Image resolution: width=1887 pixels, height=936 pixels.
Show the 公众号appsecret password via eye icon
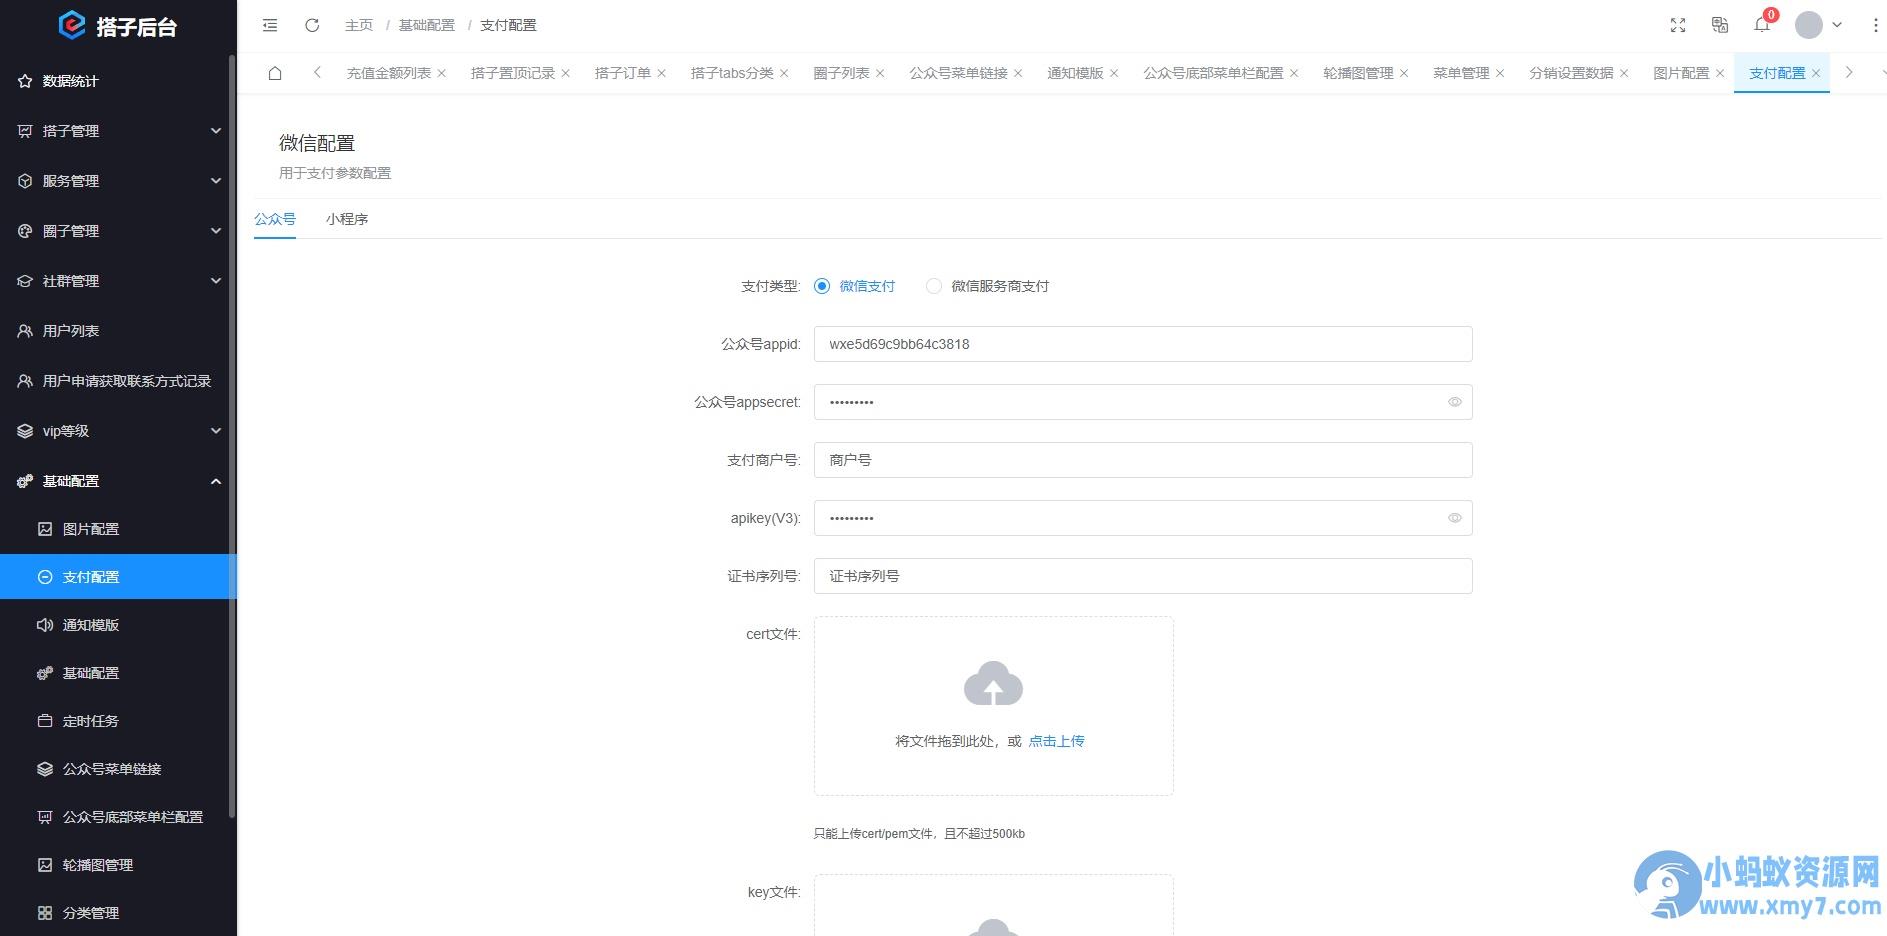coord(1455,402)
